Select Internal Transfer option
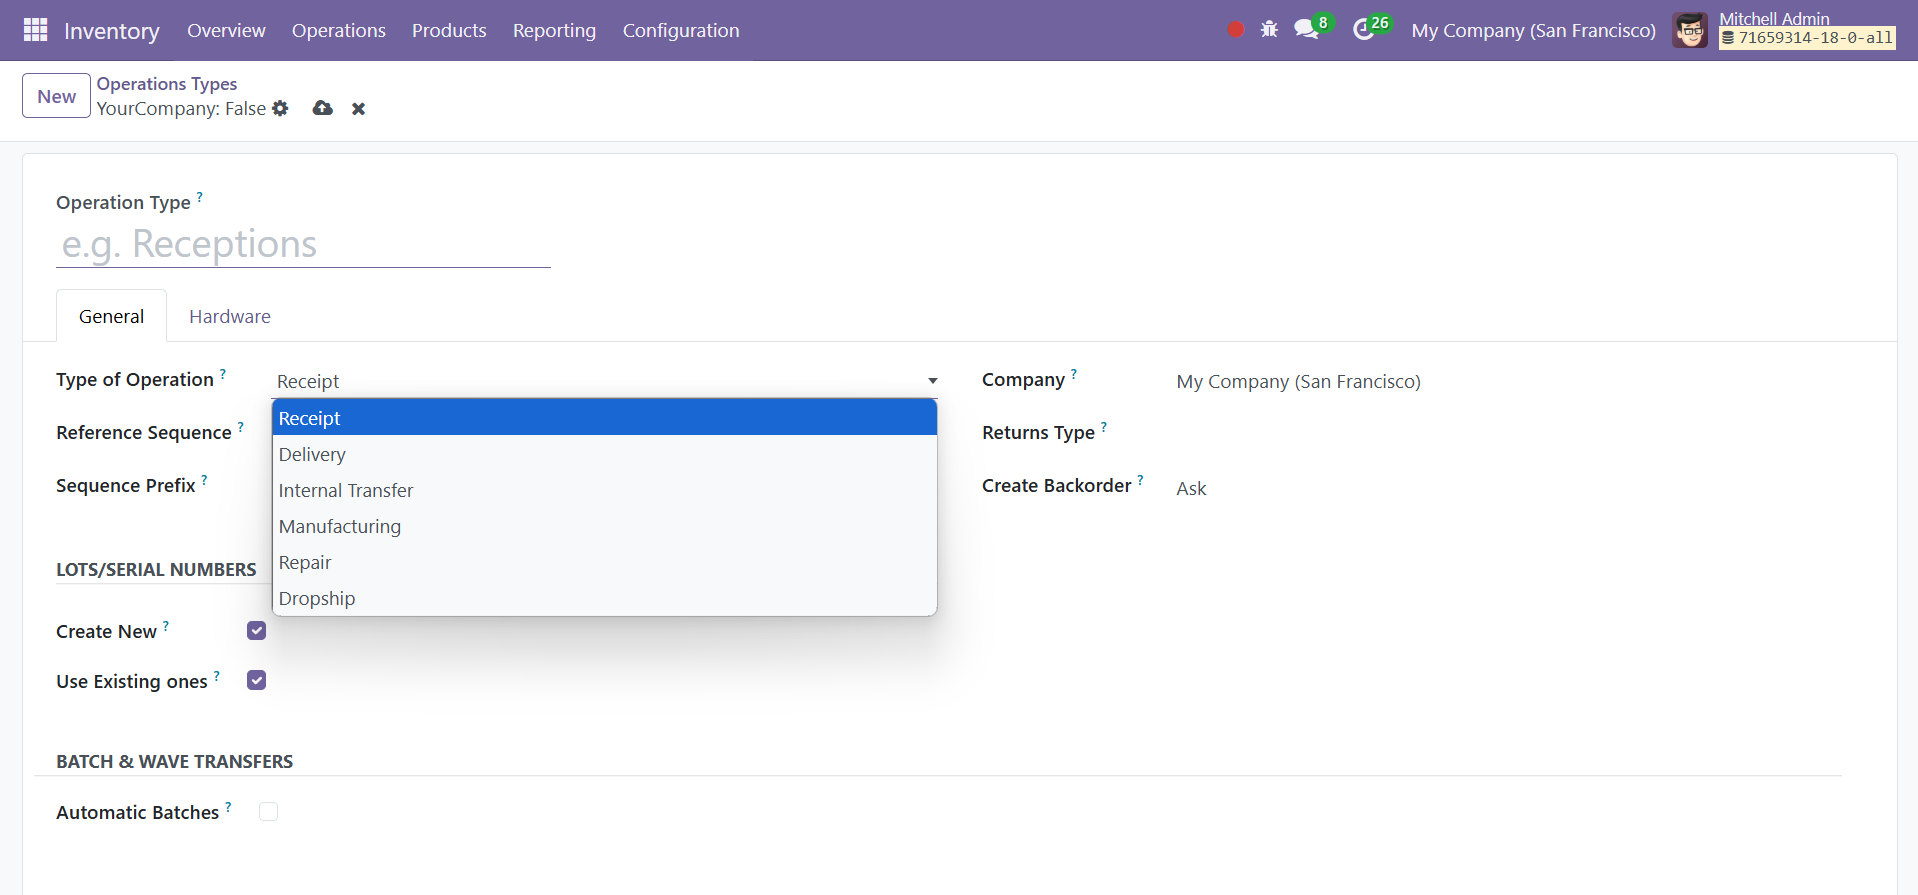Viewport: 1918px width, 895px height. 605,490
